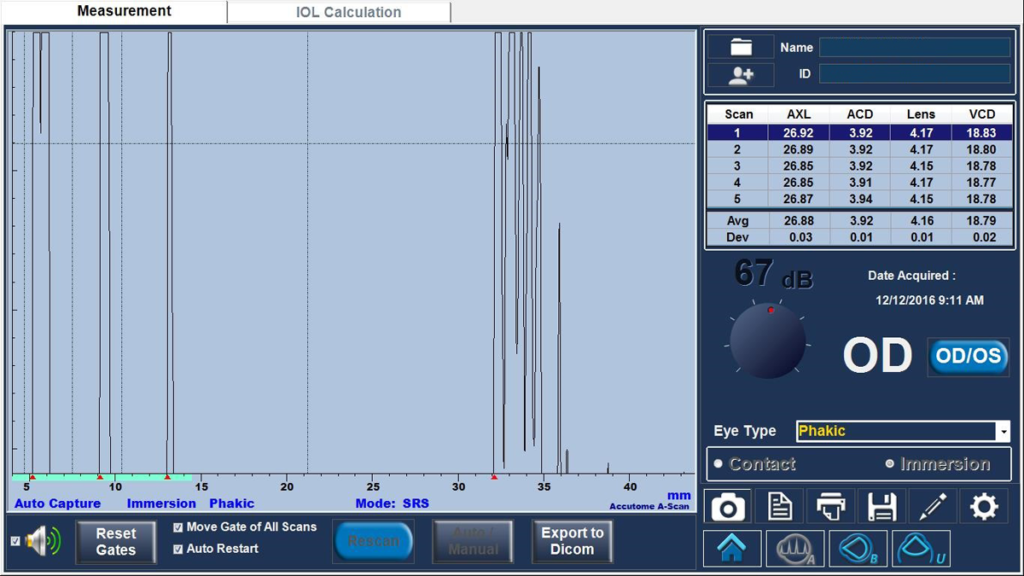Select scan row 2 in the table
Screen dimensions: 1024x576
click(860, 149)
